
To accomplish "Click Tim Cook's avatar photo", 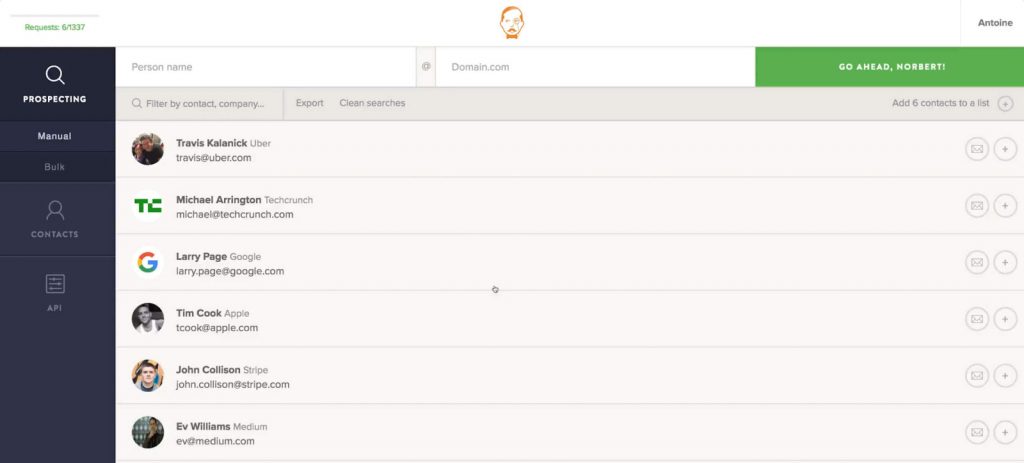I will (x=148, y=319).
